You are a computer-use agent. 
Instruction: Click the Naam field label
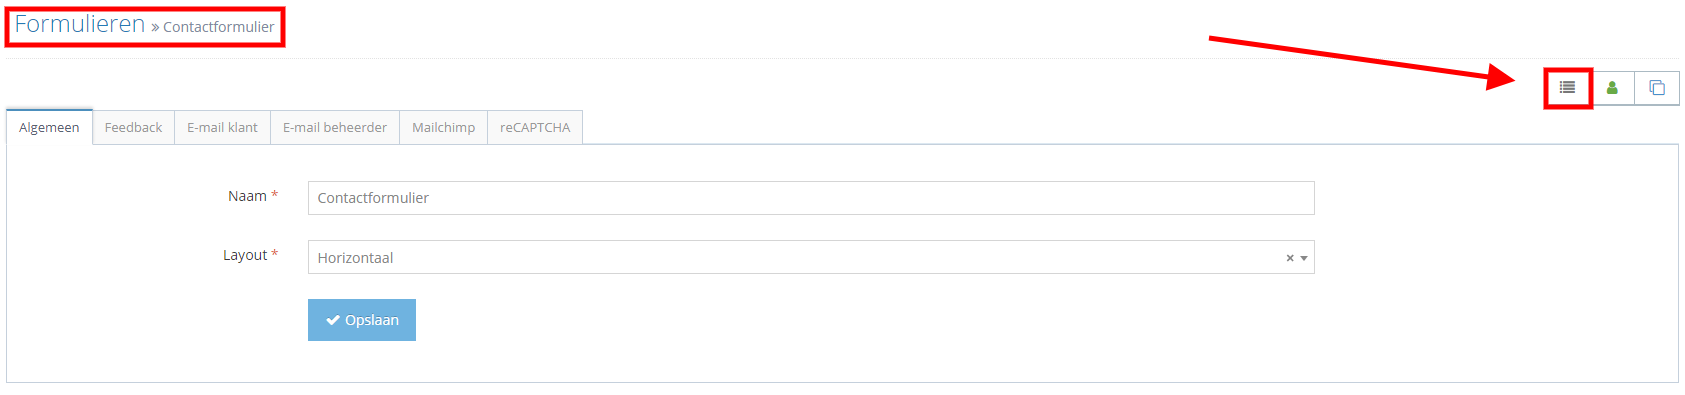tap(247, 196)
